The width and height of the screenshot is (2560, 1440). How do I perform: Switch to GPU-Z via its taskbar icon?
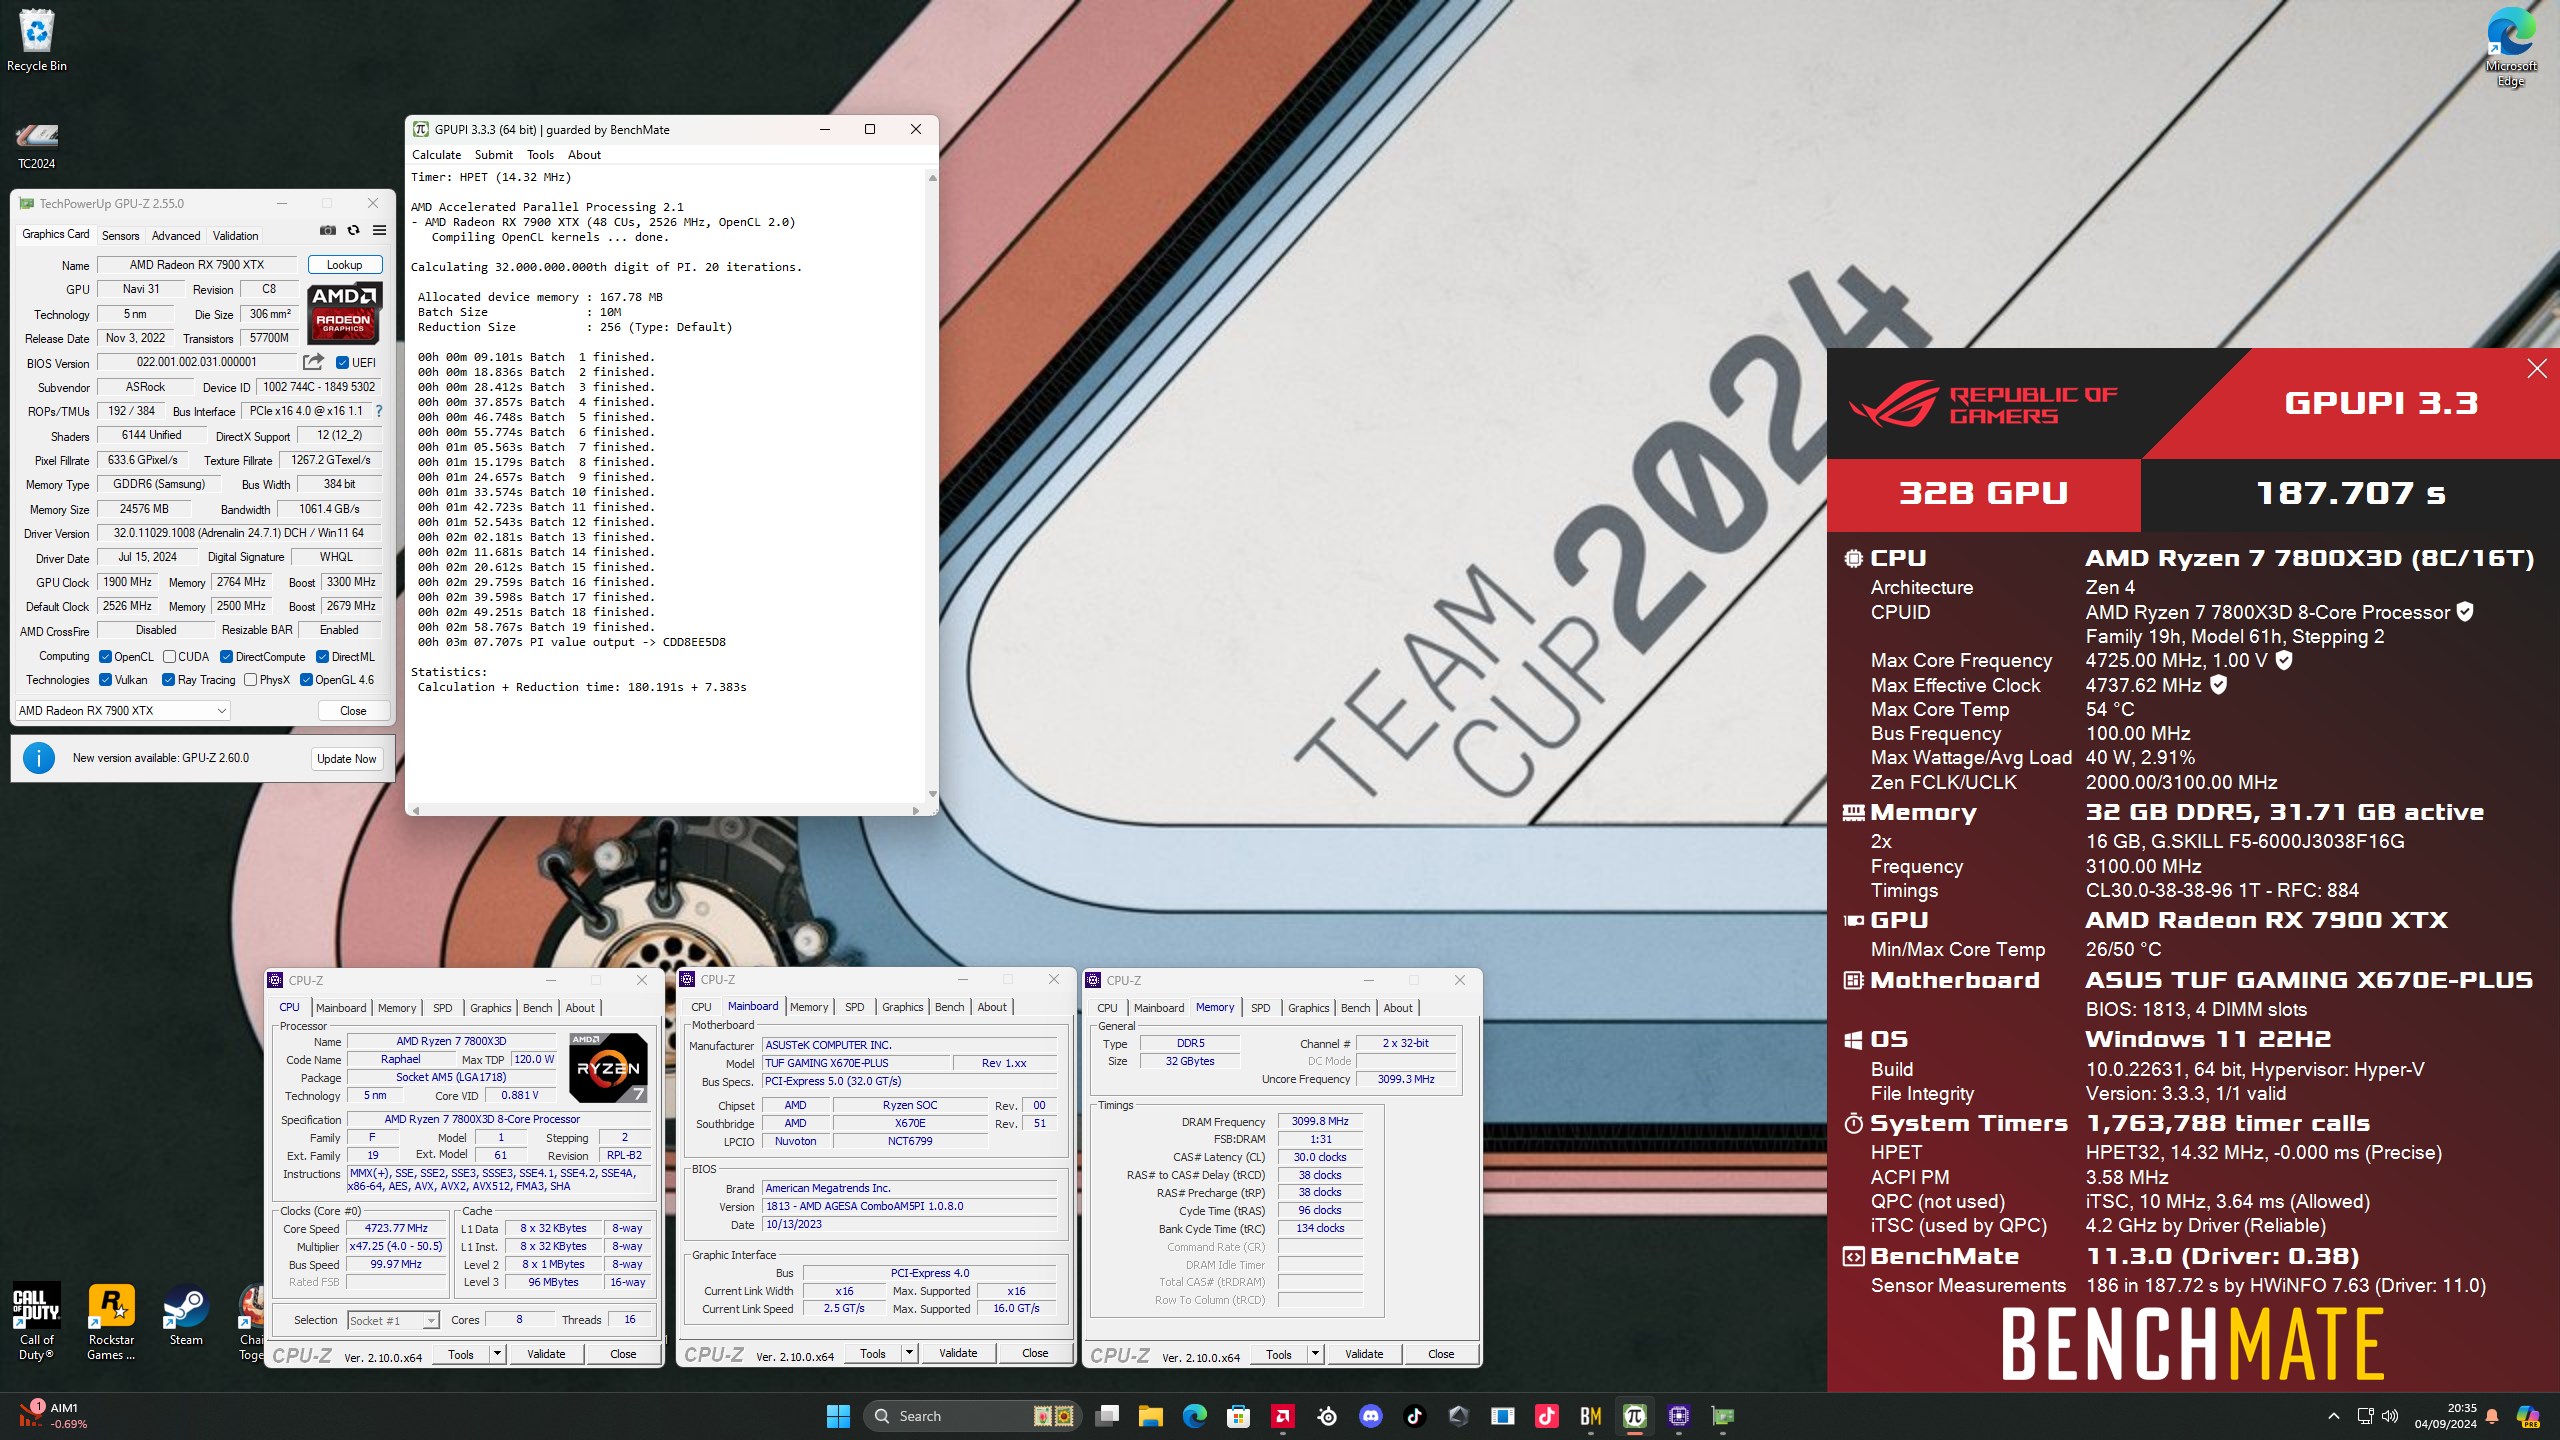[1722, 1416]
